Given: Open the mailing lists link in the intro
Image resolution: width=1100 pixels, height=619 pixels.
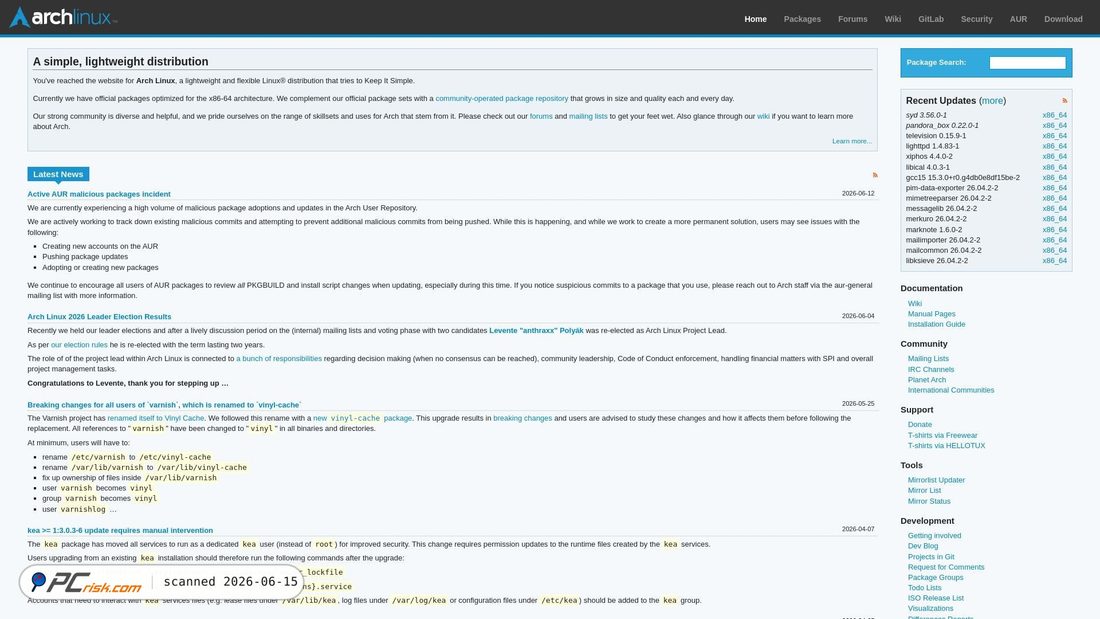Looking at the screenshot, I should [x=588, y=117].
